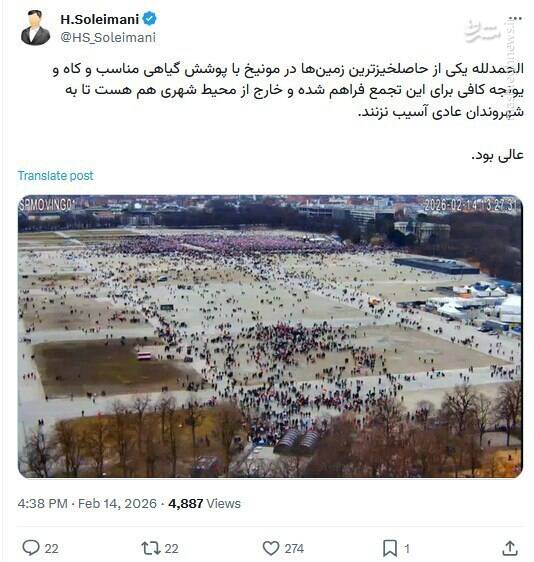Open the share upload icon
534x562 pixels.
(x=509, y=548)
